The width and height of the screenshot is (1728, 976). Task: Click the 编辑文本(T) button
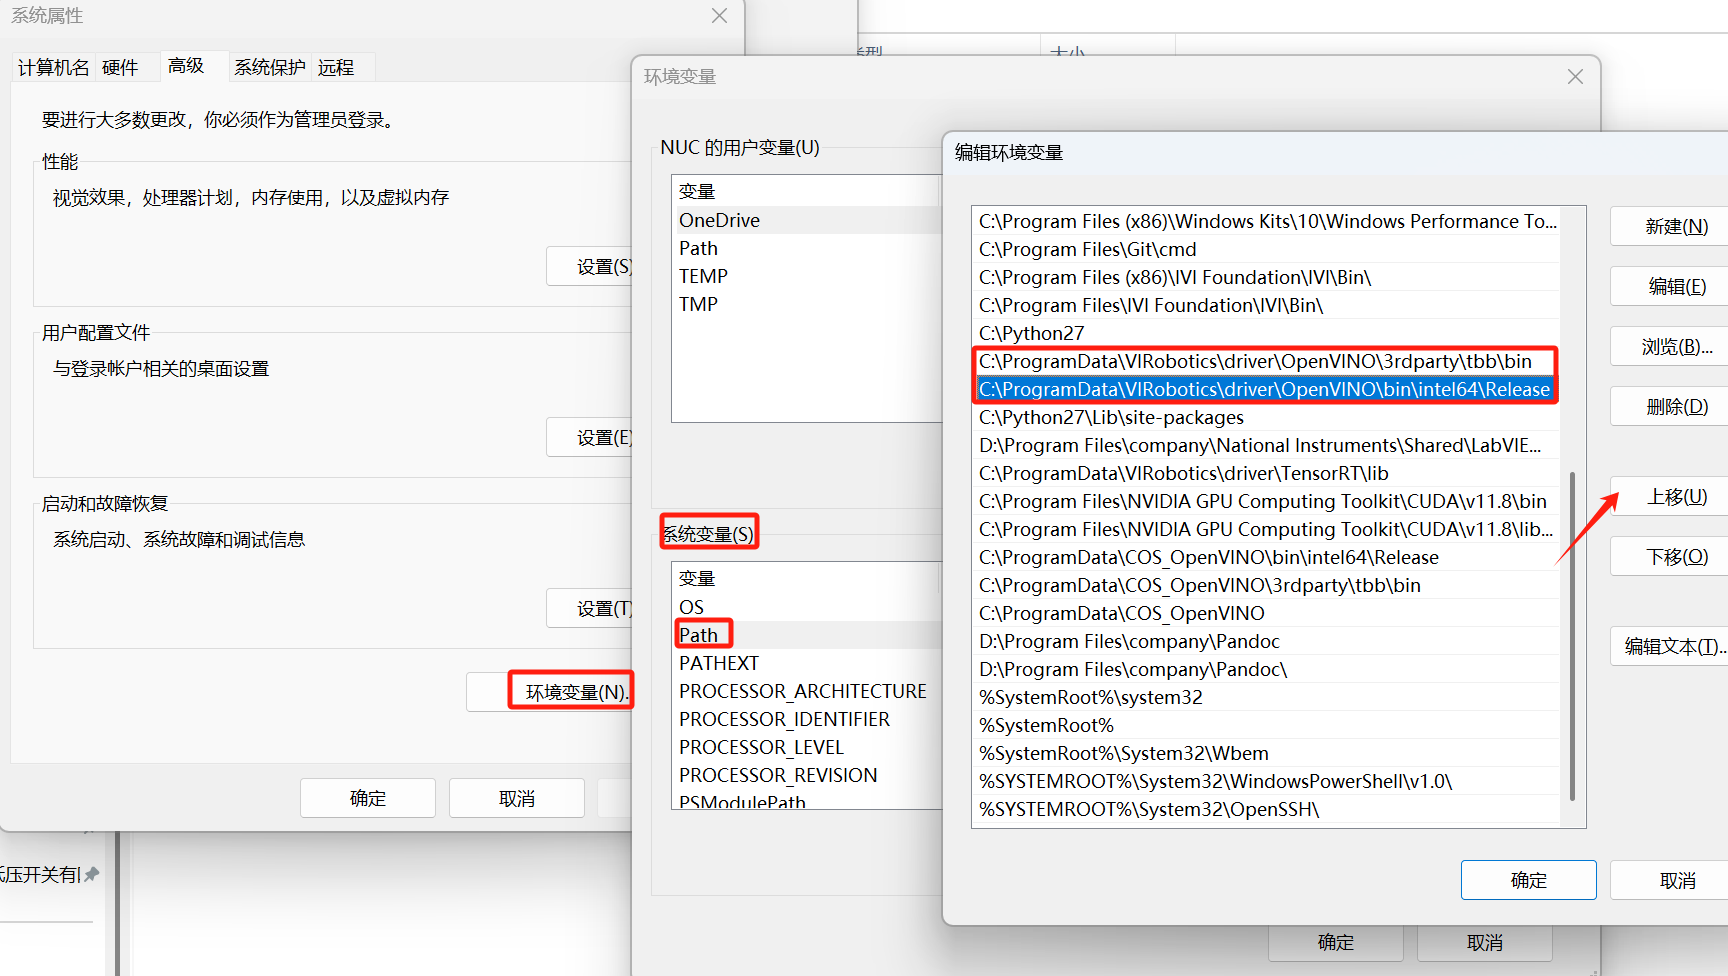[1674, 647]
